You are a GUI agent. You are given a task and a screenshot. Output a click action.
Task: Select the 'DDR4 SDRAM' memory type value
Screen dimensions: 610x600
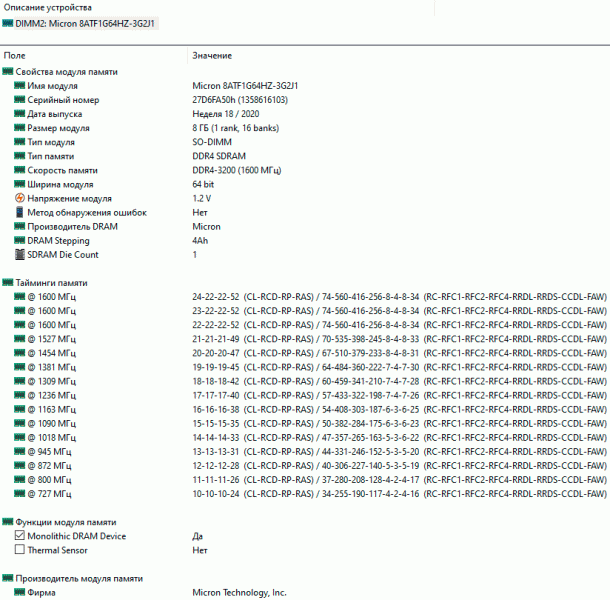click(219, 156)
